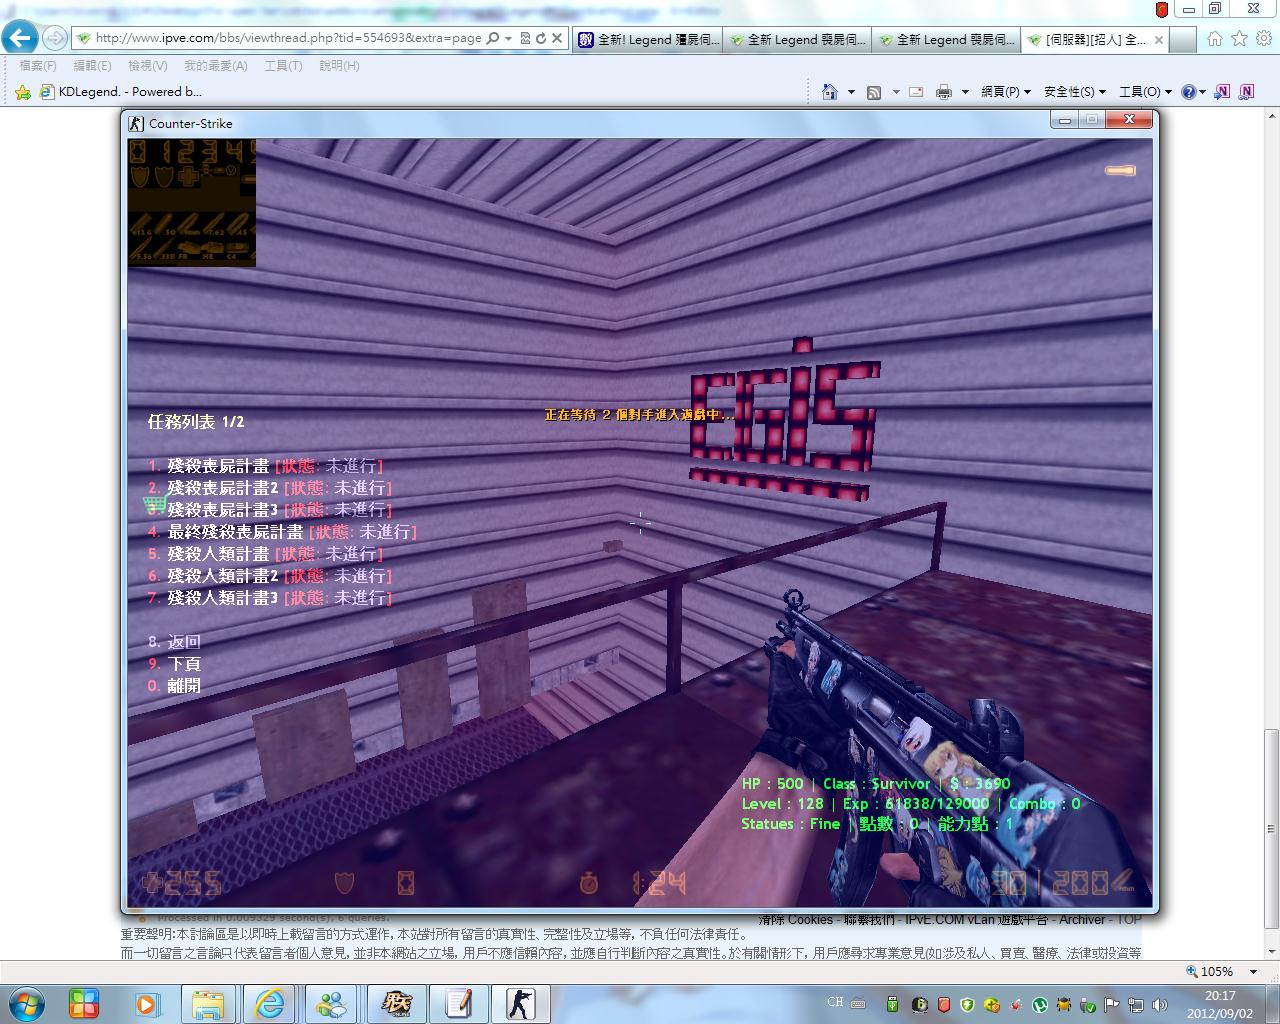Screen dimensions: 1280x1024
Task: Click the last OneNote icon in command bar
Action: 1246,92
